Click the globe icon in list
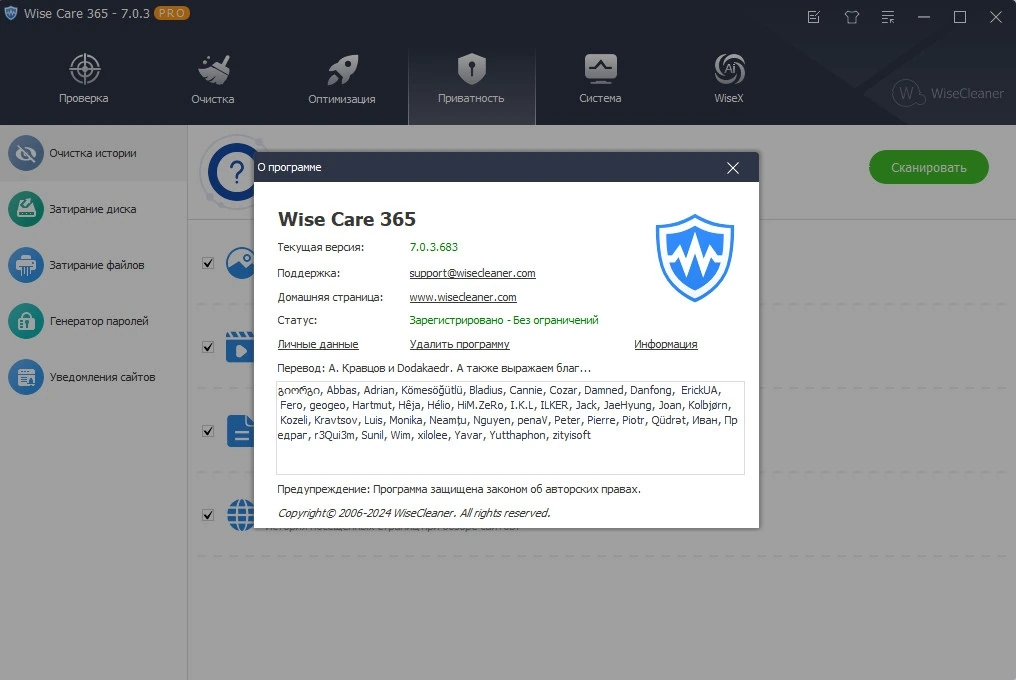This screenshot has height=680, width=1016. [x=240, y=515]
